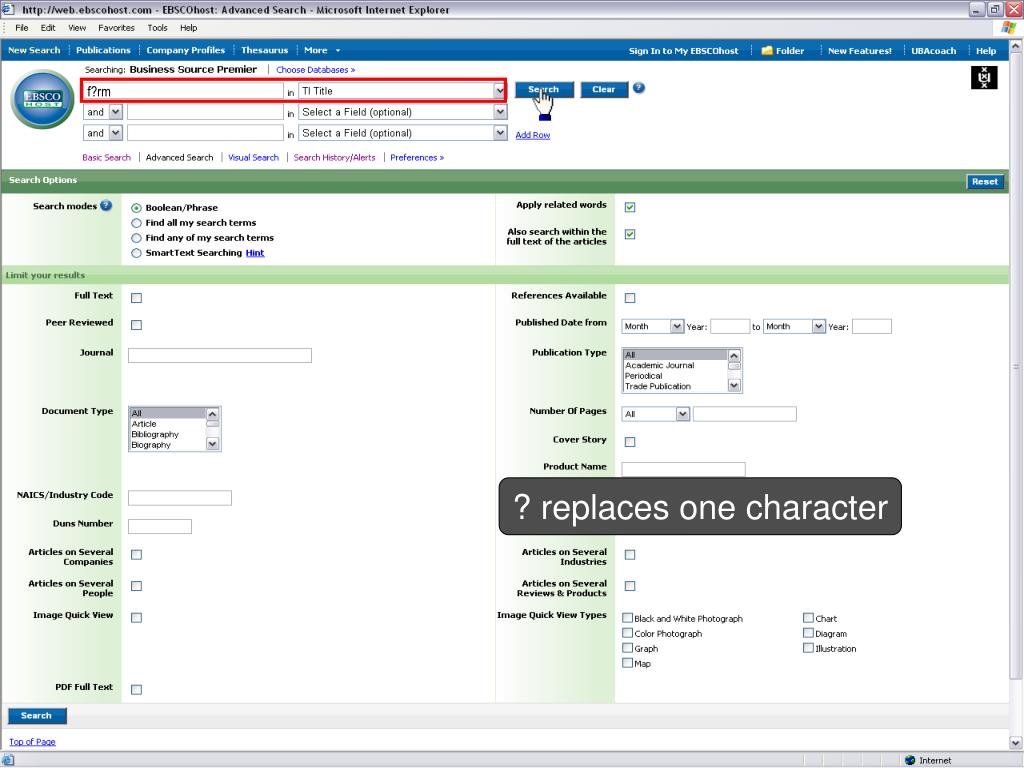Open the search help question icon

639,88
